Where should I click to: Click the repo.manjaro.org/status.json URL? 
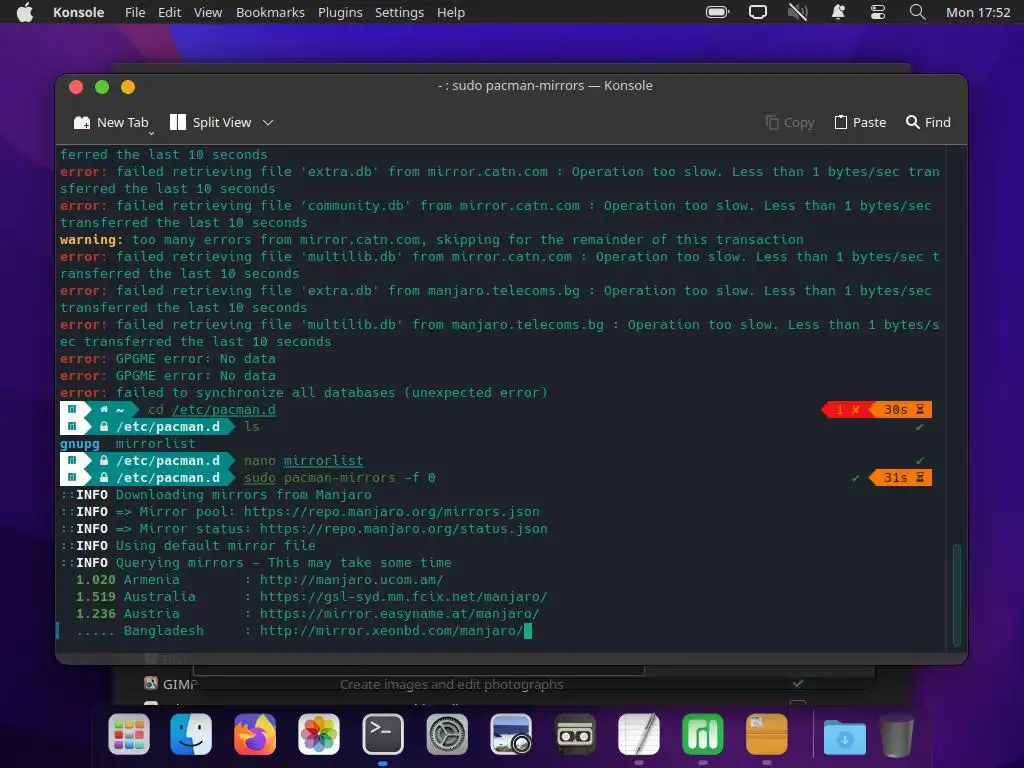click(404, 528)
